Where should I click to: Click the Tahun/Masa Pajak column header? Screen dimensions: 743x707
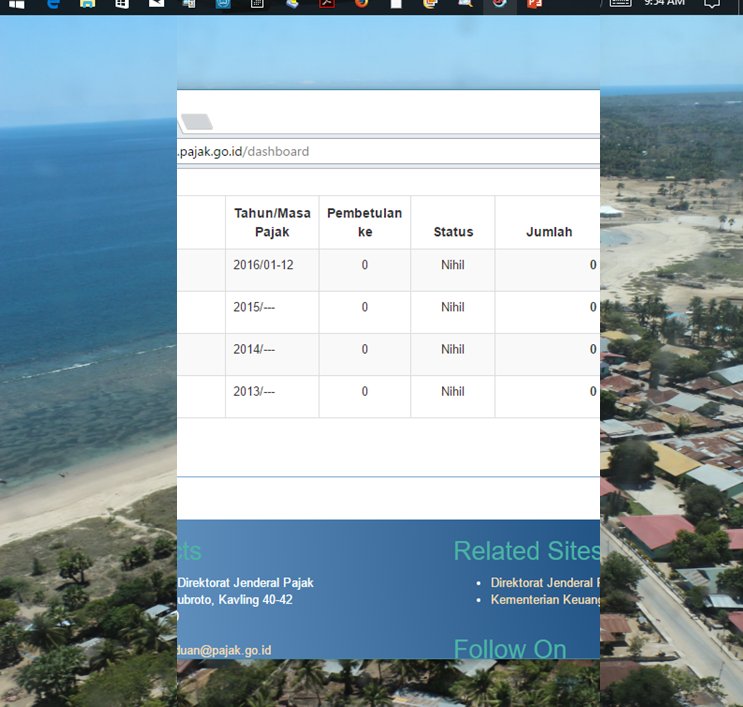[x=272, y=222]
